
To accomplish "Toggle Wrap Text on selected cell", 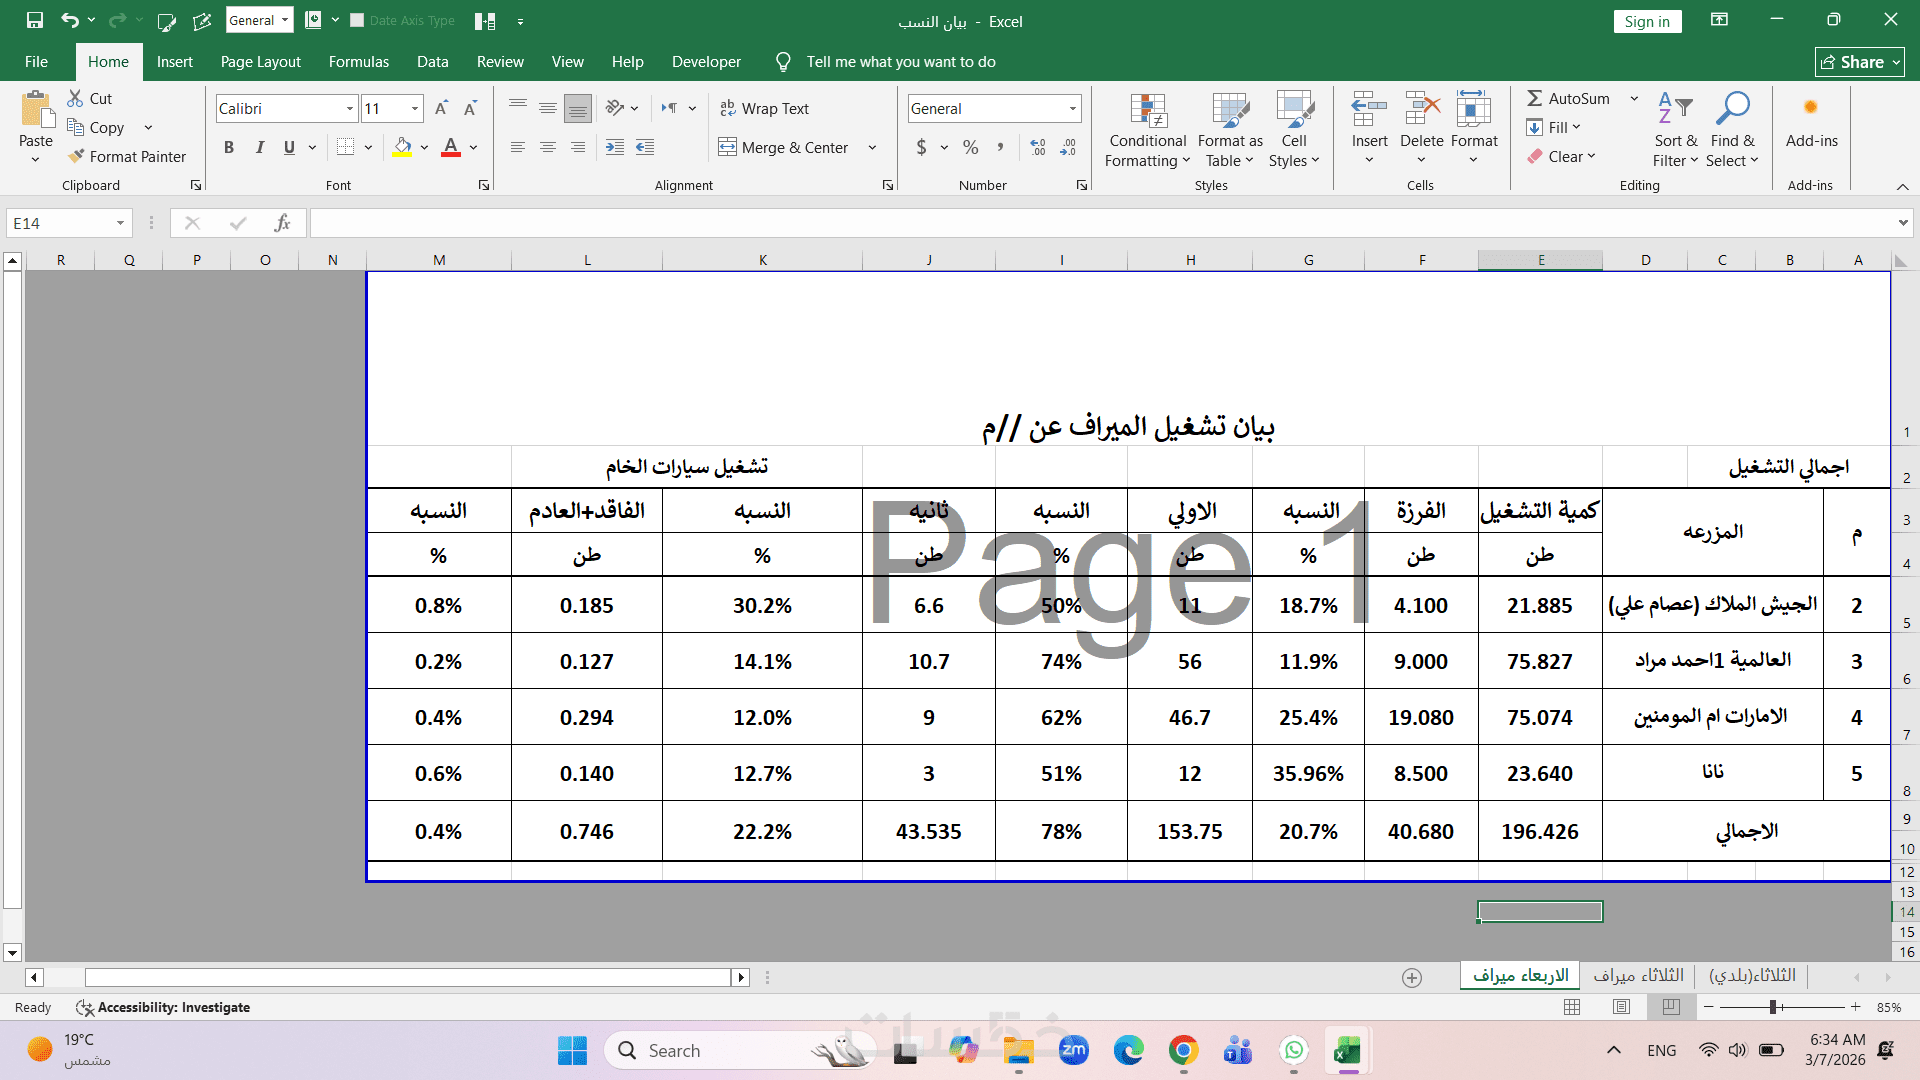I will (764, 108).
